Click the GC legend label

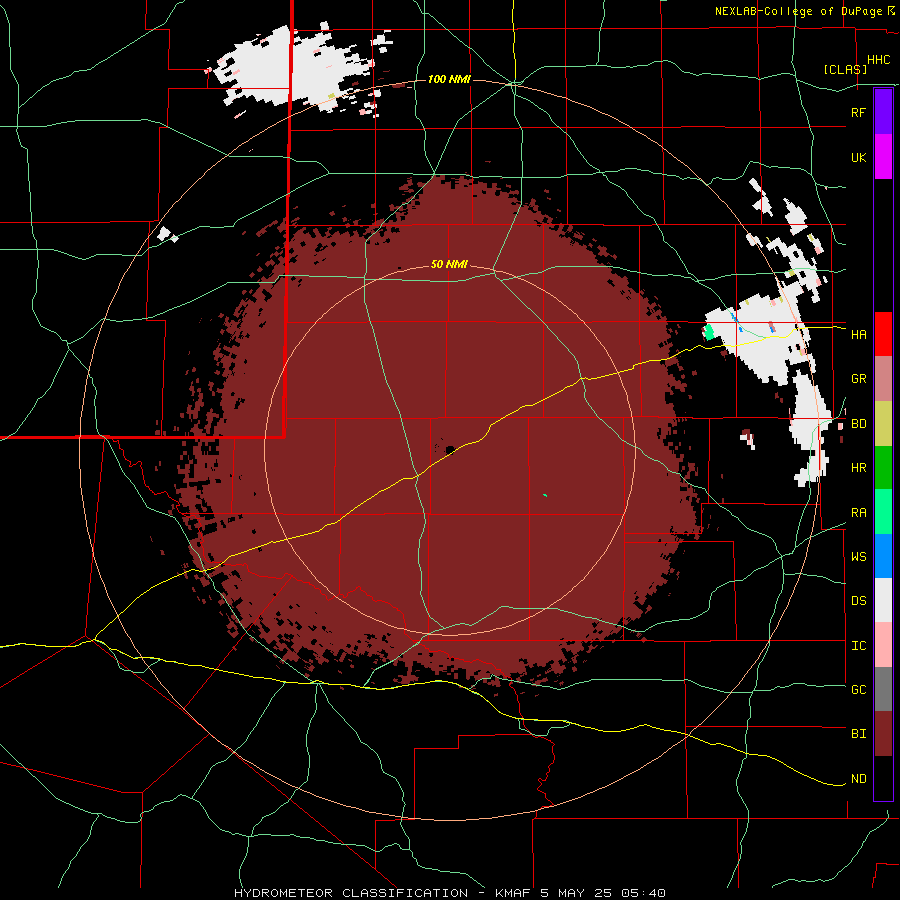point(859,690)
